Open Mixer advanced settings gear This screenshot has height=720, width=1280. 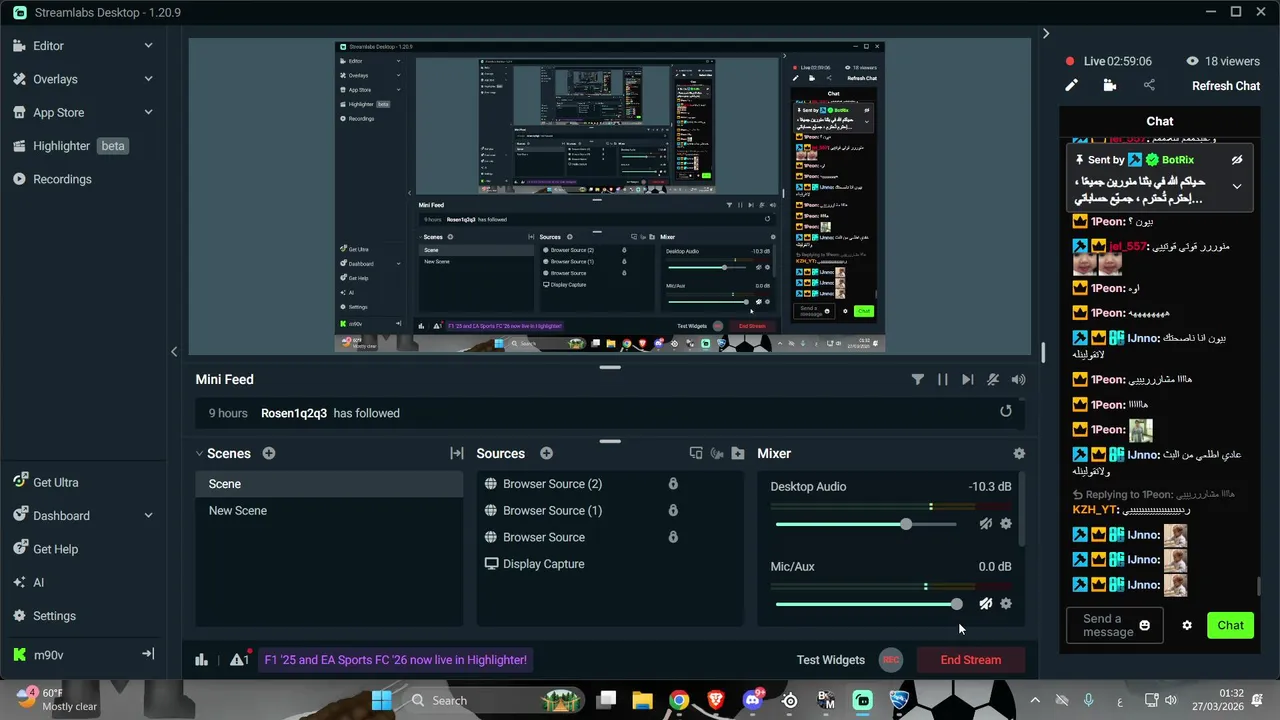click(1019, 453)
